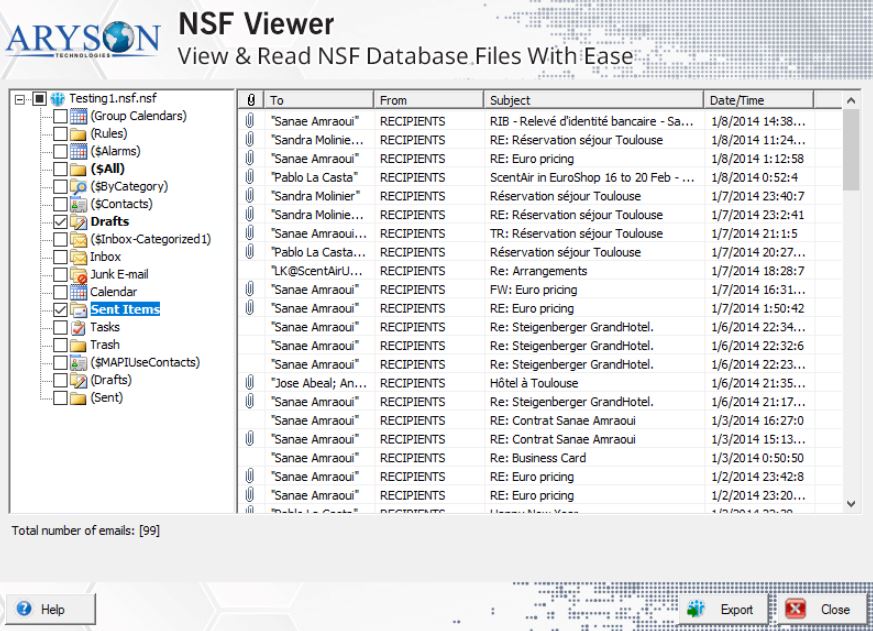
Task: Uncheck the Sent Items folder checkbox
Action: [x=60, y=310]
